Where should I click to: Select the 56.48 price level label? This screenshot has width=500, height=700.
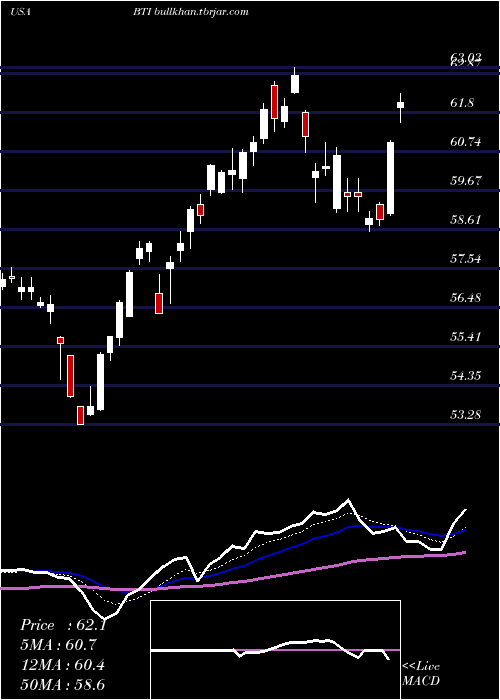point(466,297)
